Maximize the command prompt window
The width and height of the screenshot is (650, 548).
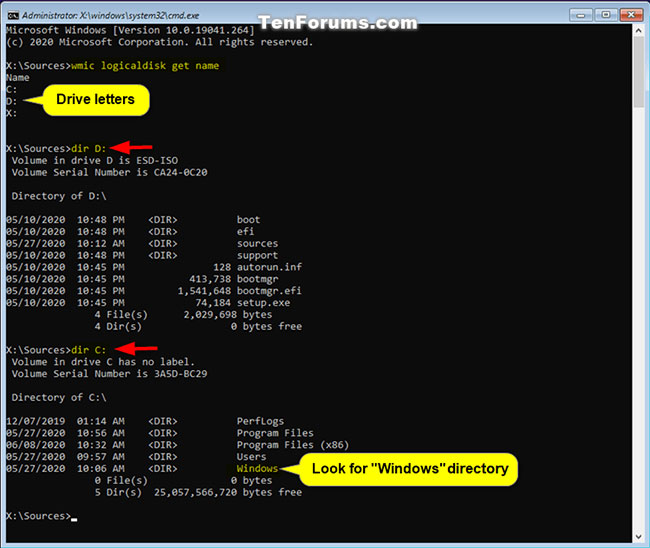tap(606, 15)
